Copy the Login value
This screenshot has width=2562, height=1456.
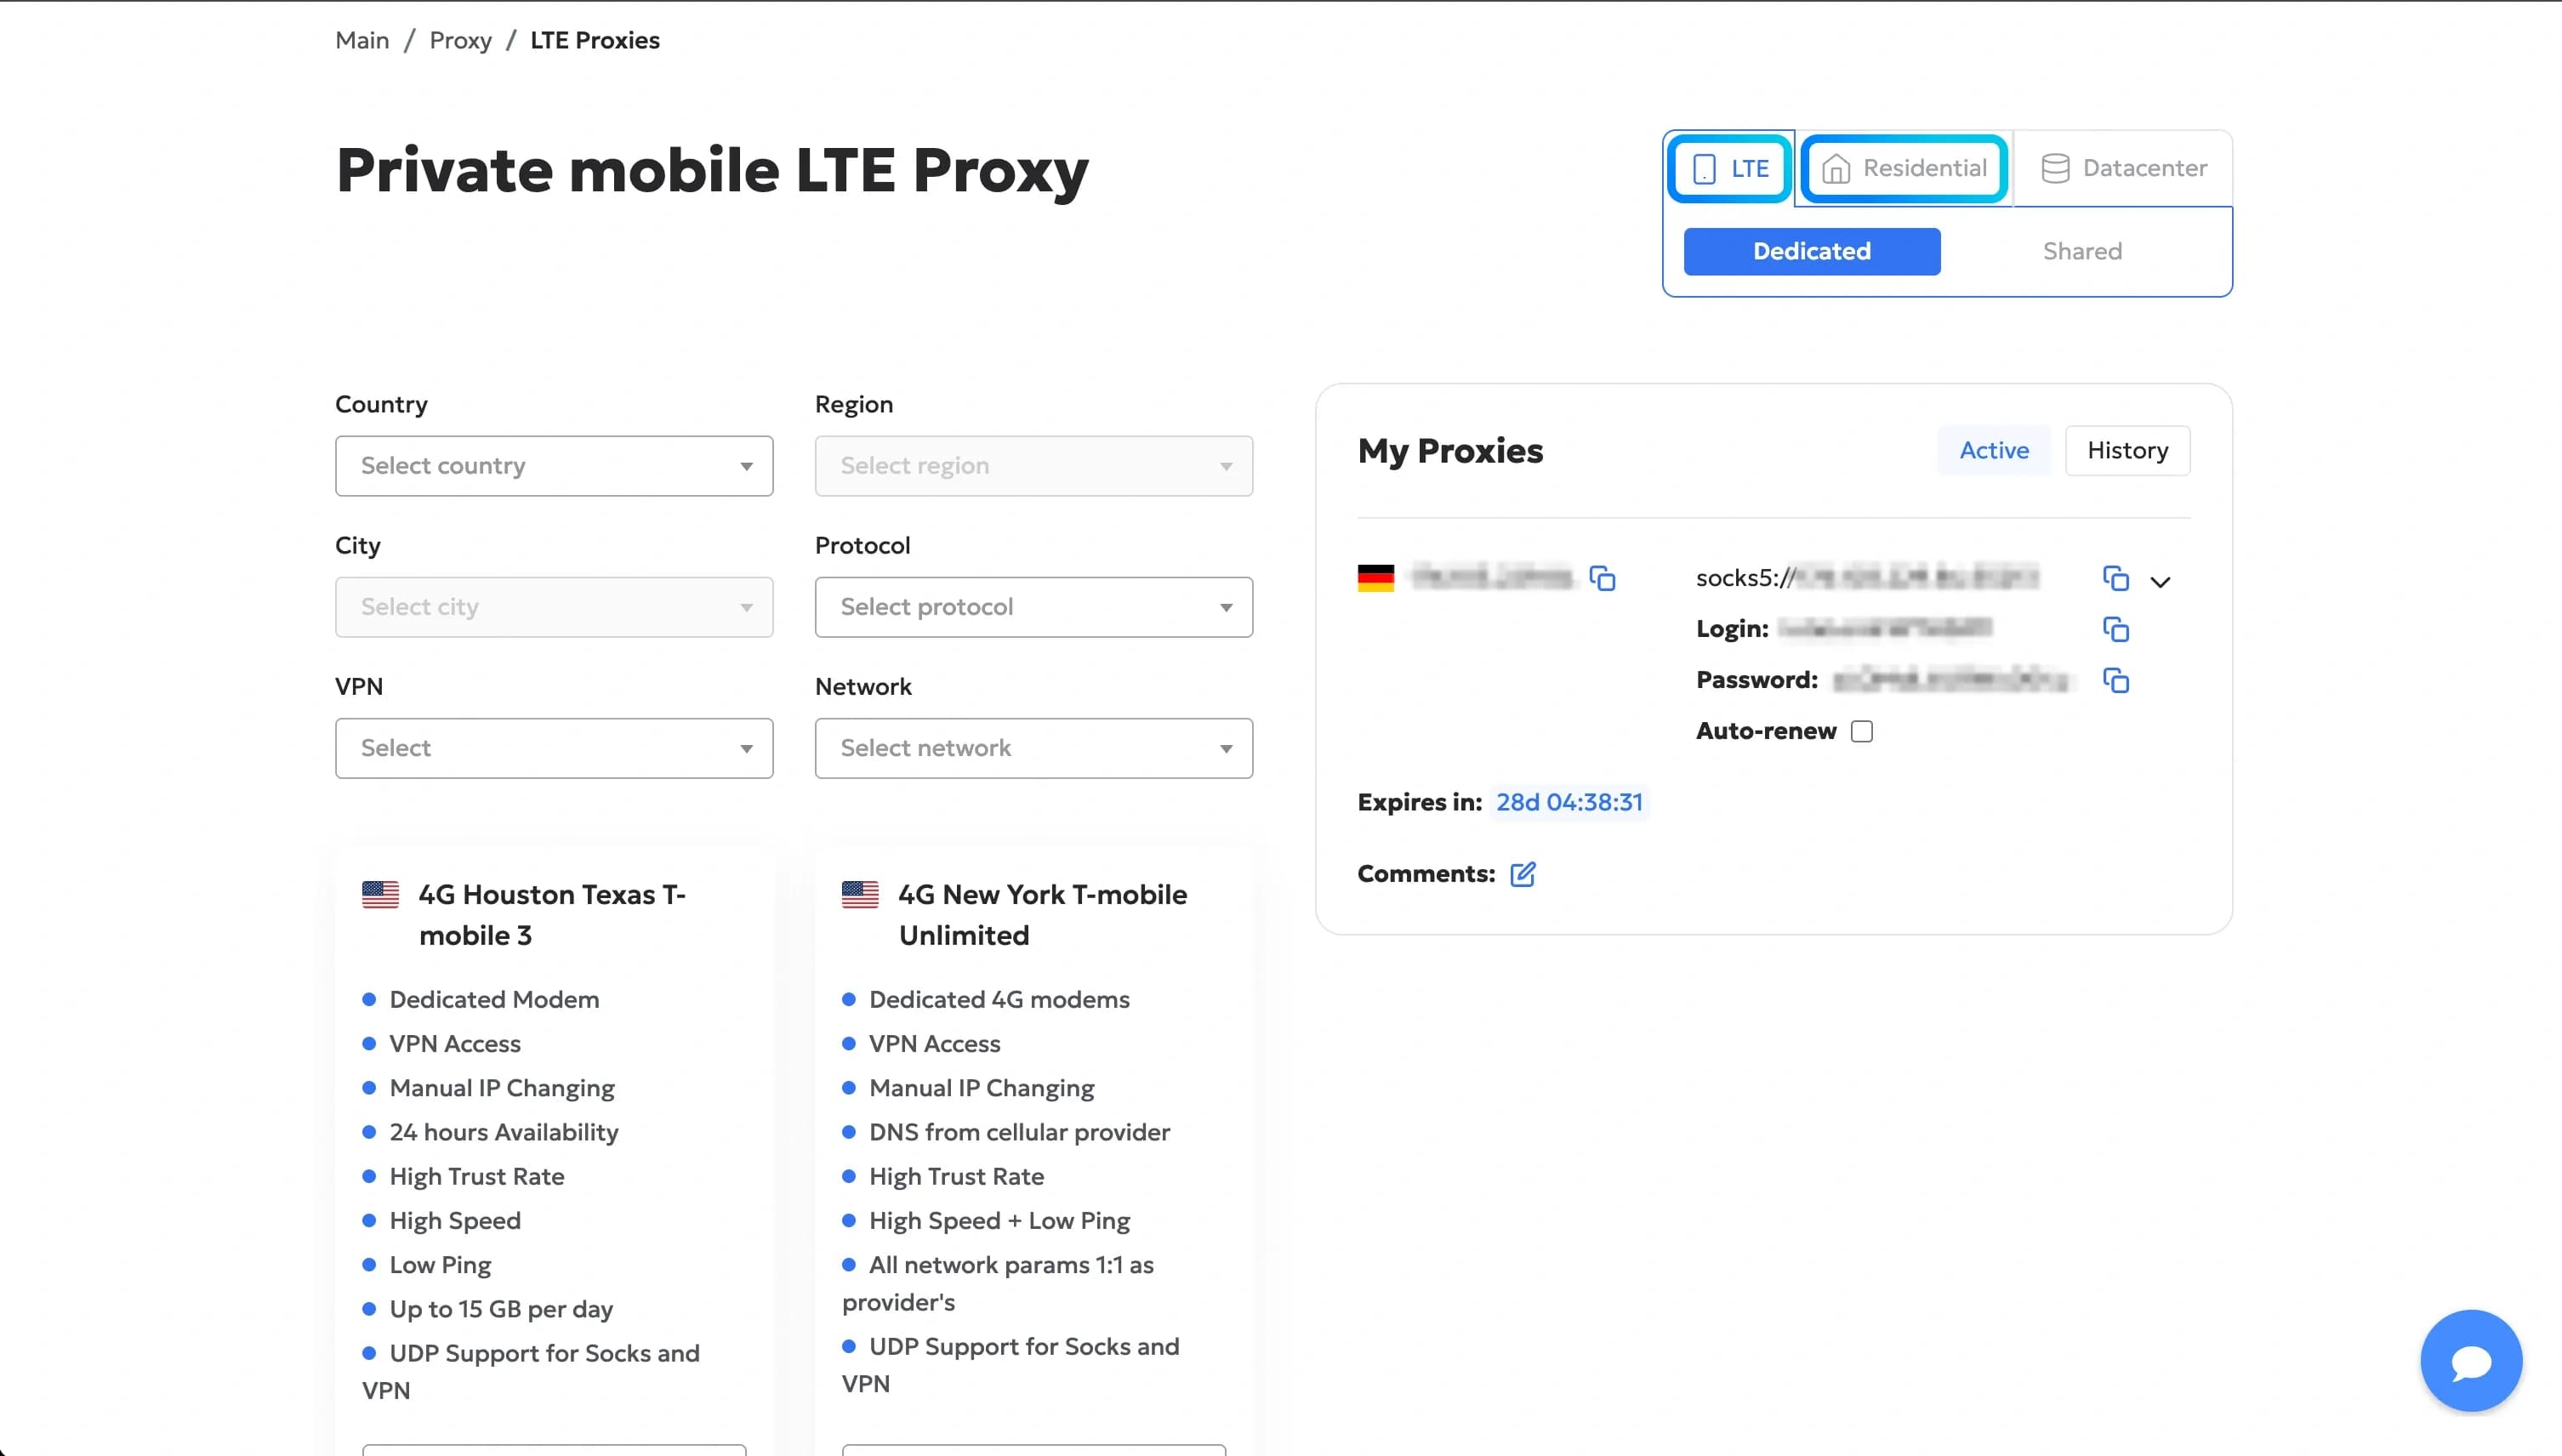2117,629
